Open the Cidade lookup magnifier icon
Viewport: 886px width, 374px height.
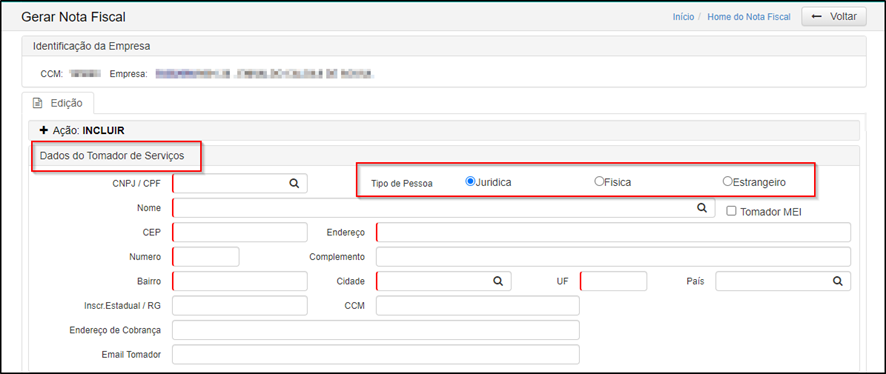click(498, 281)
